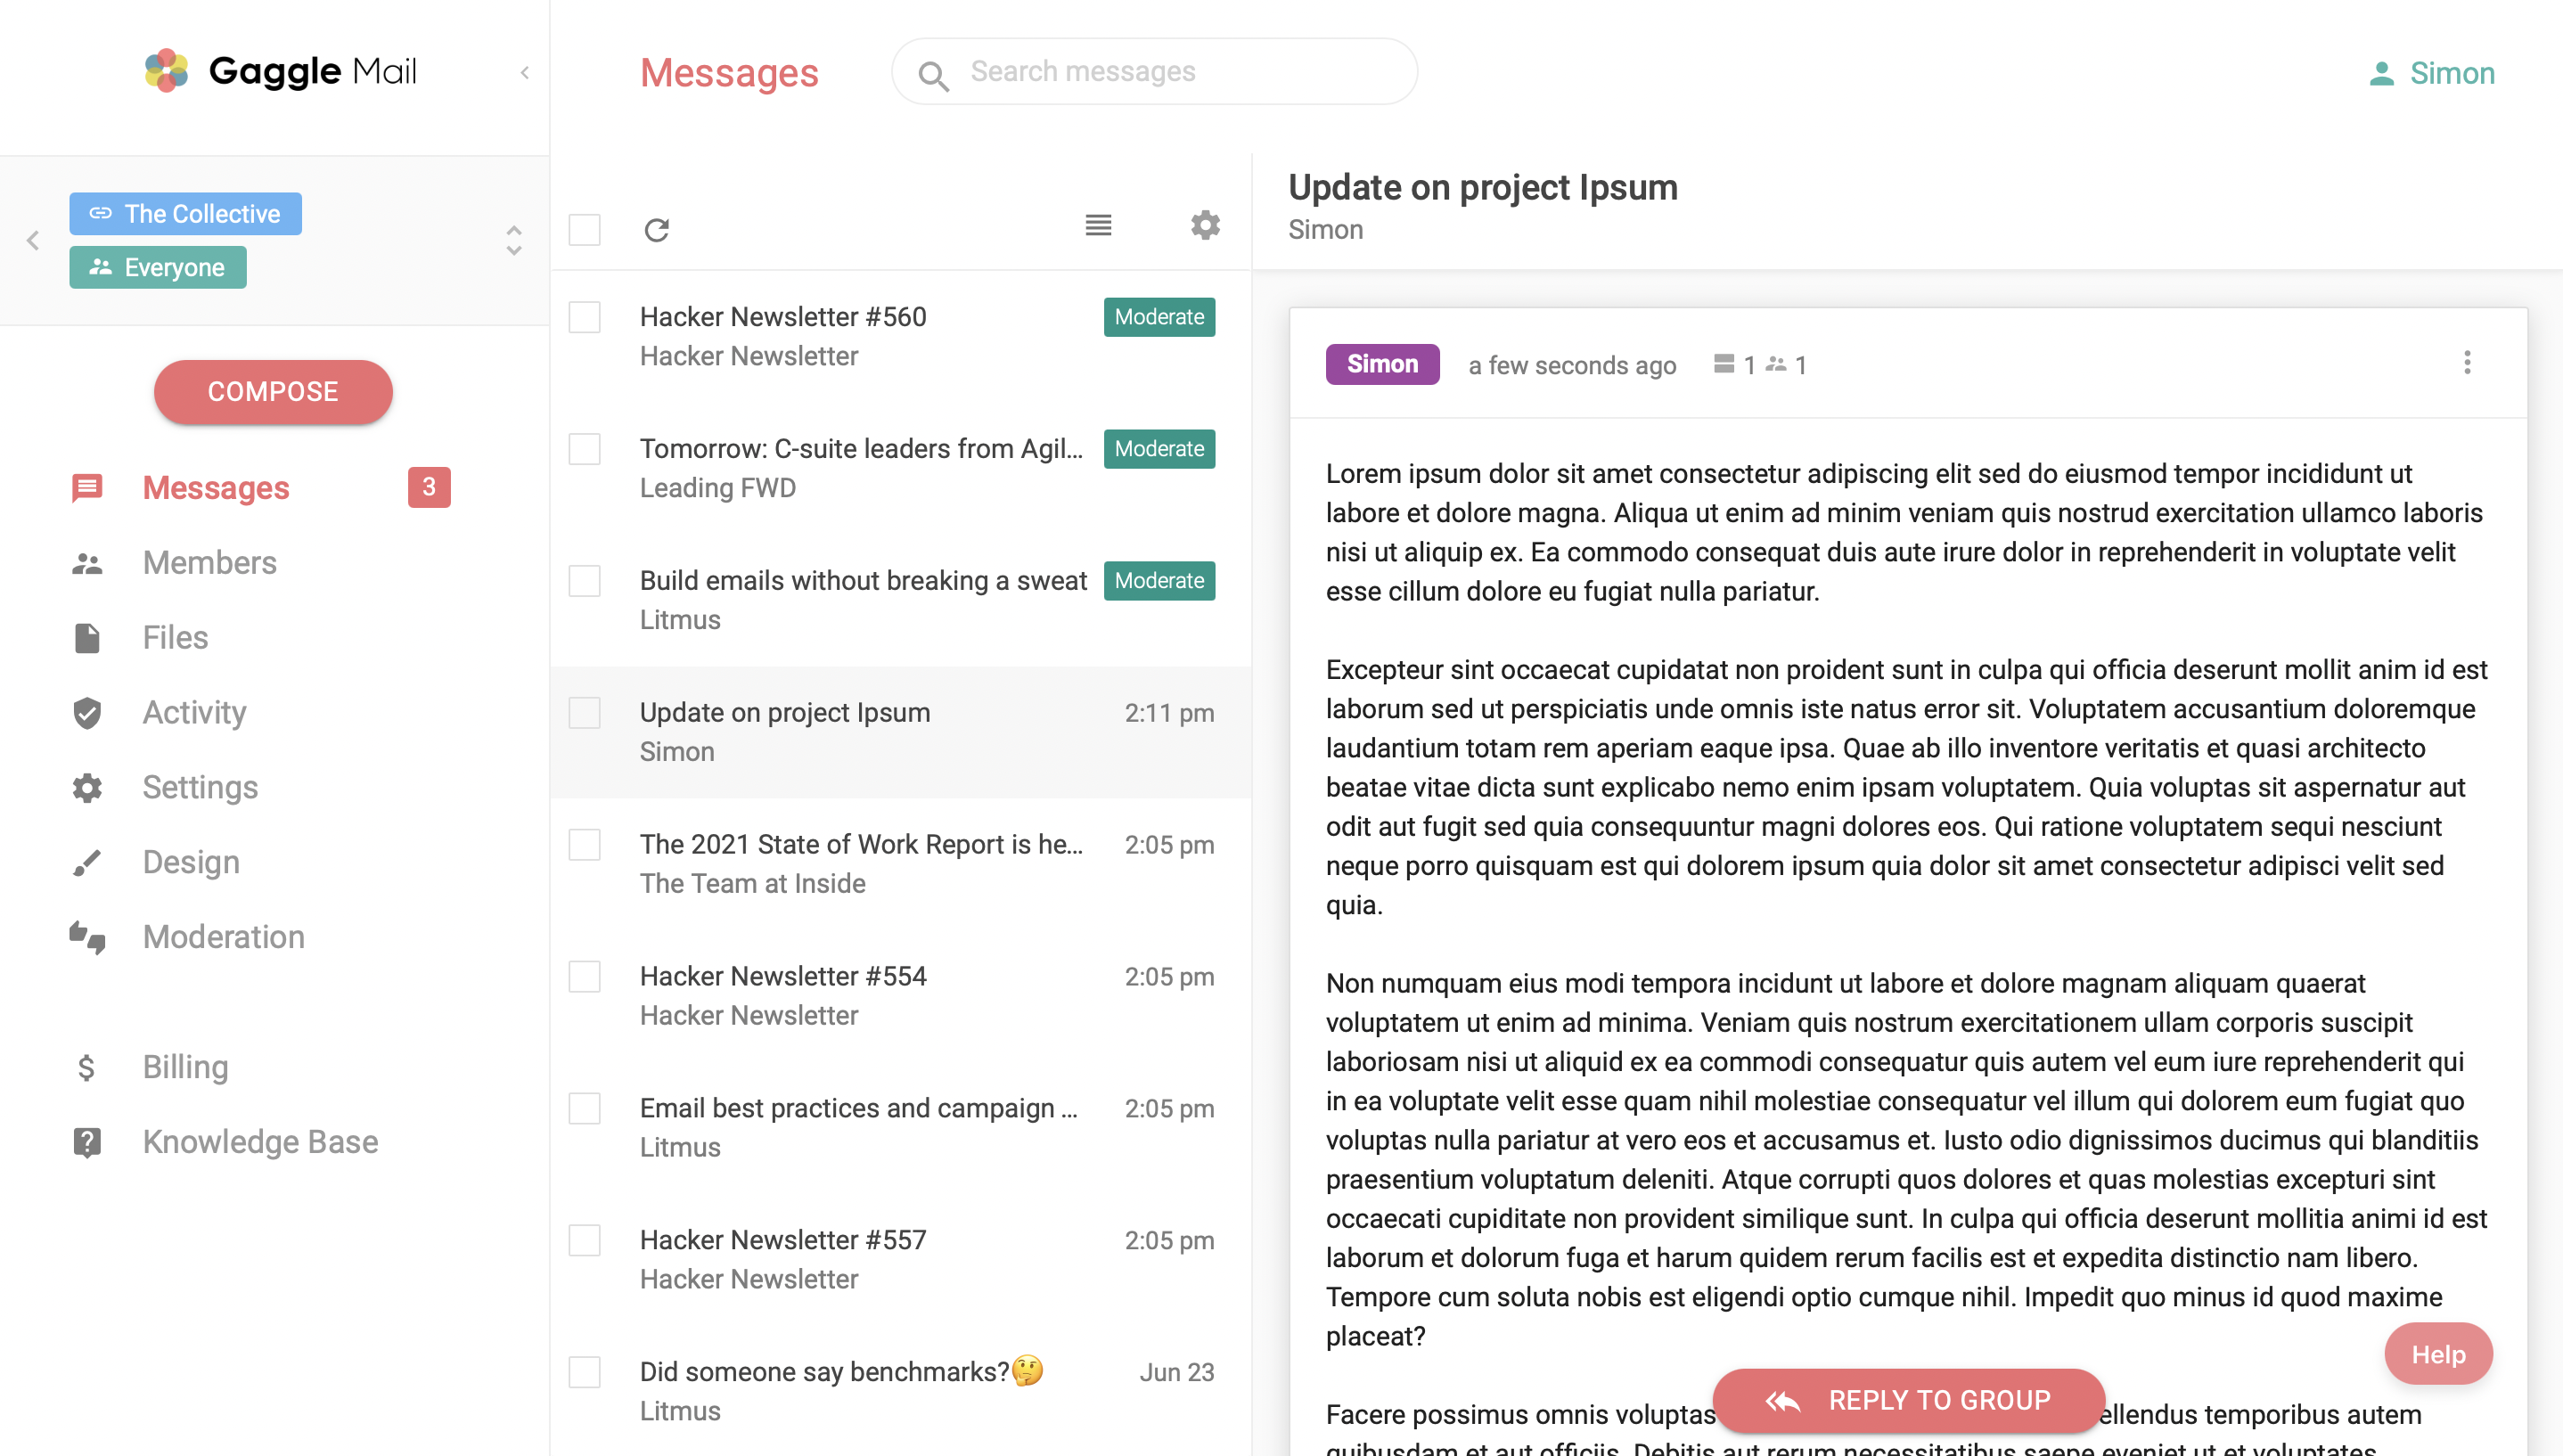
Task: Click REPLY TO GROUP
Action: coord(1908,1400)
